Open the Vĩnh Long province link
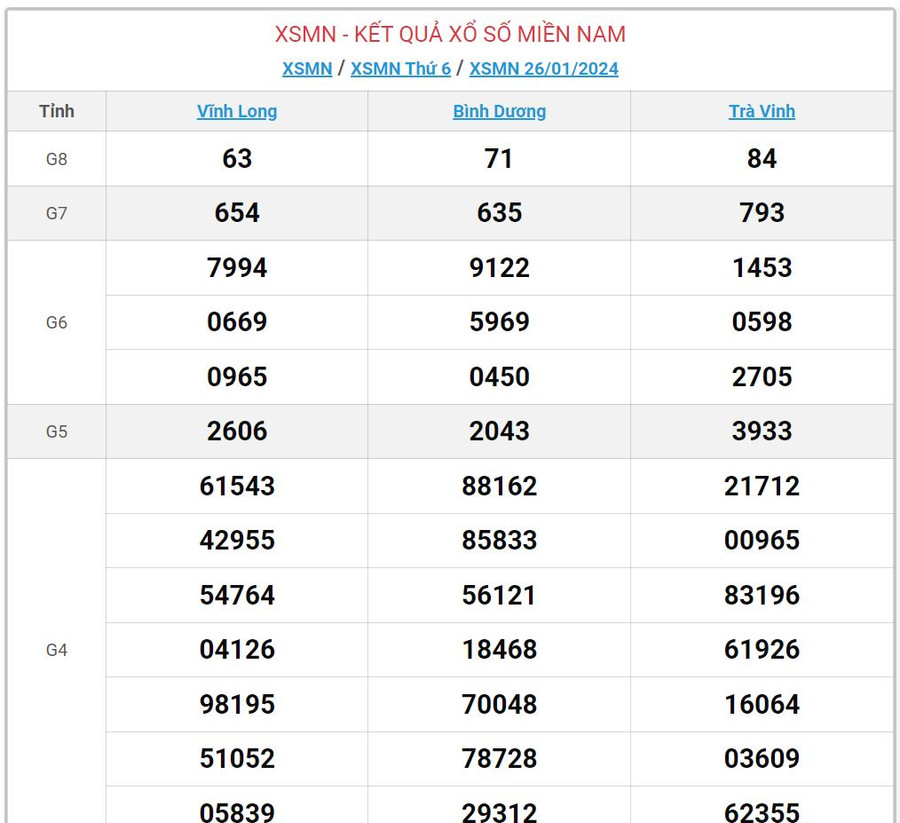This screenshot has width=900, height=823. [237, 111]
